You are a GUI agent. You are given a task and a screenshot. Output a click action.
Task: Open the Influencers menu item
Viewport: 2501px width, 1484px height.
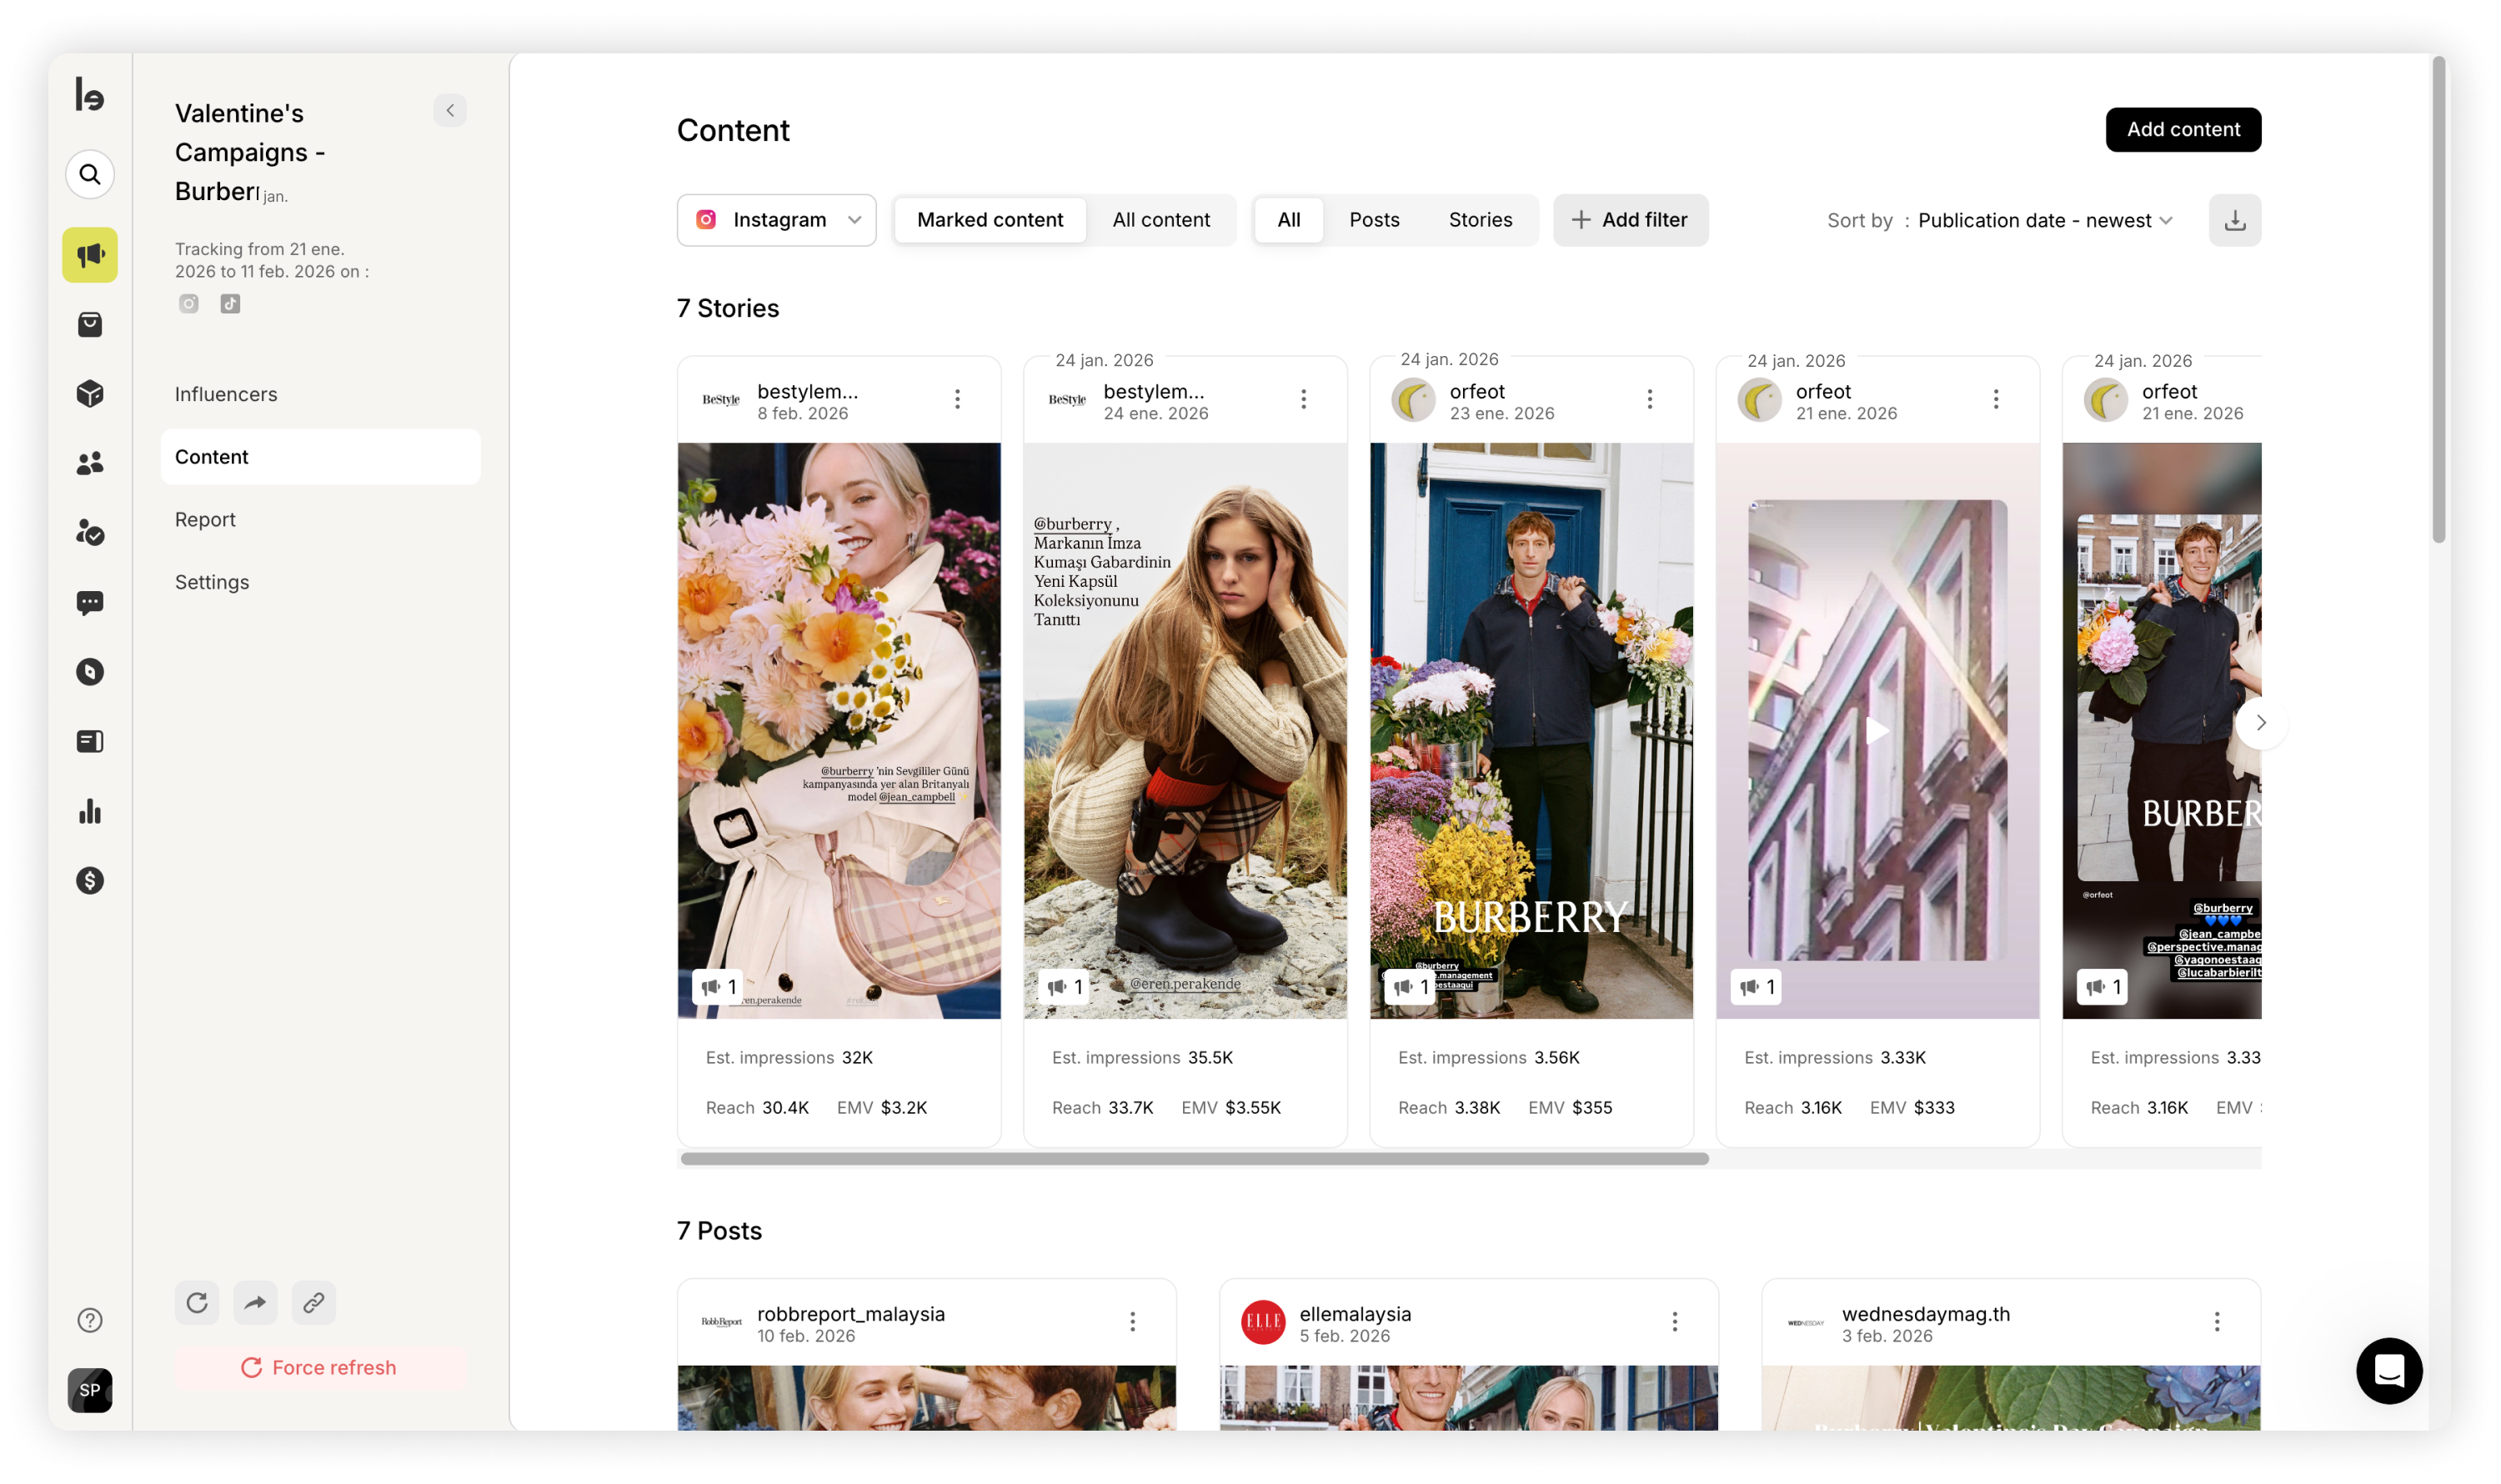(226, 395)
